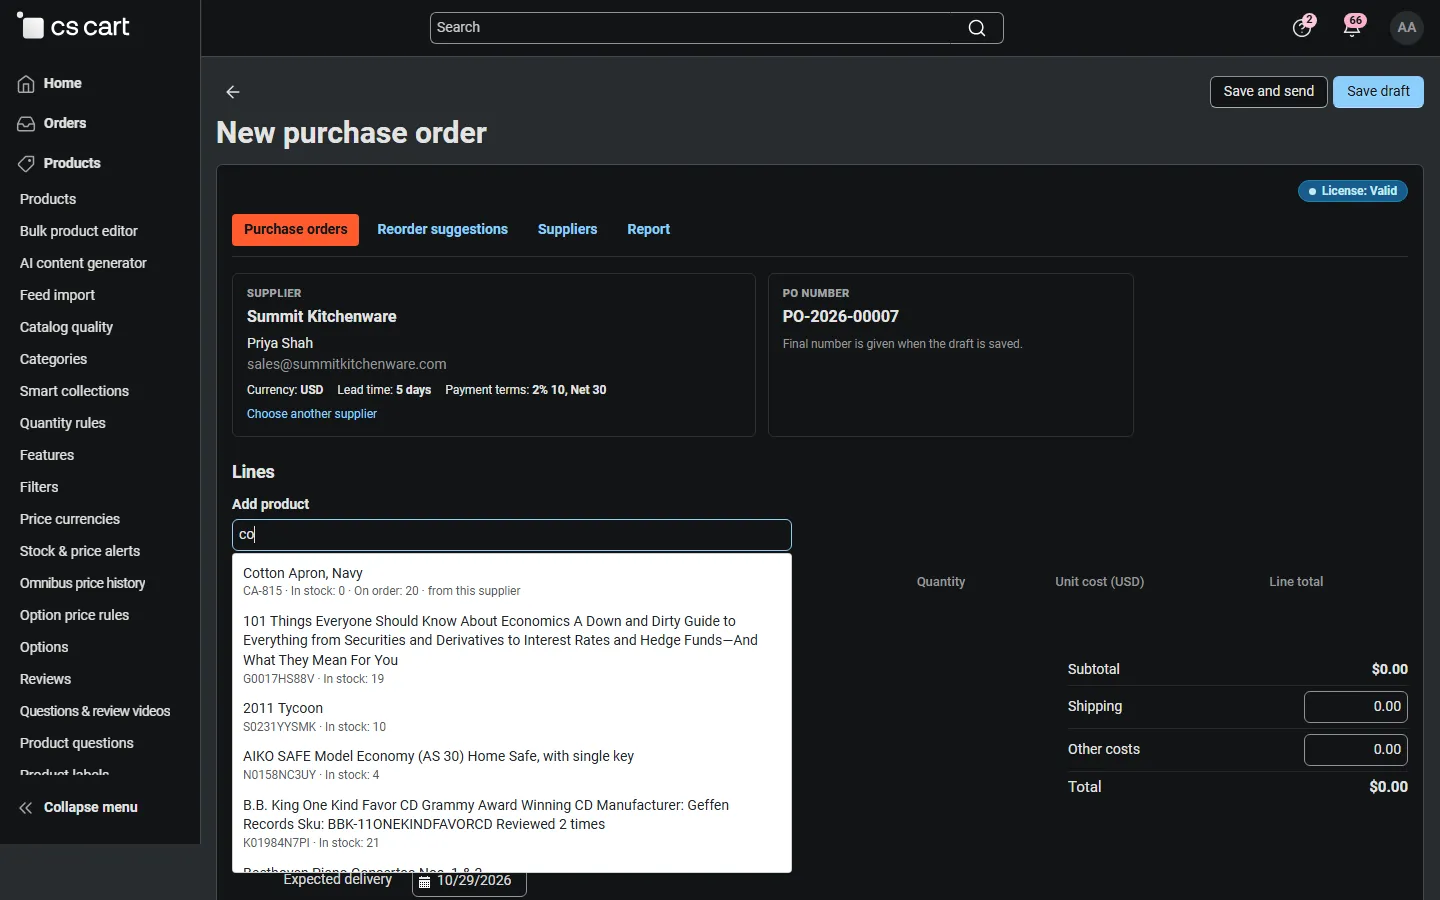Open Quantity rules in the sidebar
This screenshot has height=900, width=1440.
coord(63,423)
